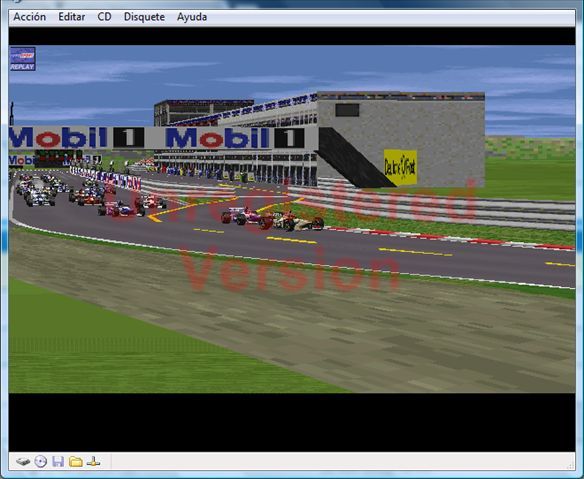
Task: Open the CD menu
Action: point(104,17)
